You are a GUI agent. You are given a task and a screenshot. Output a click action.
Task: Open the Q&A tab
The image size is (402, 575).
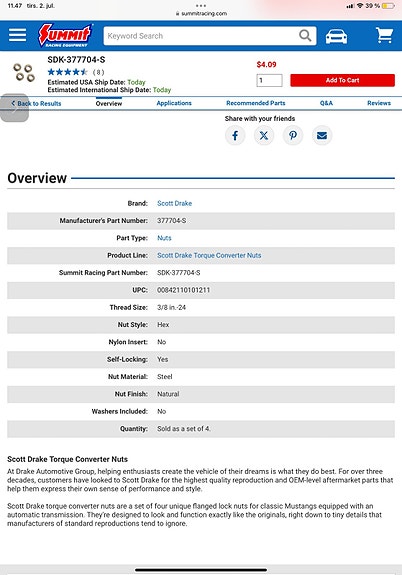pos(326,103)
